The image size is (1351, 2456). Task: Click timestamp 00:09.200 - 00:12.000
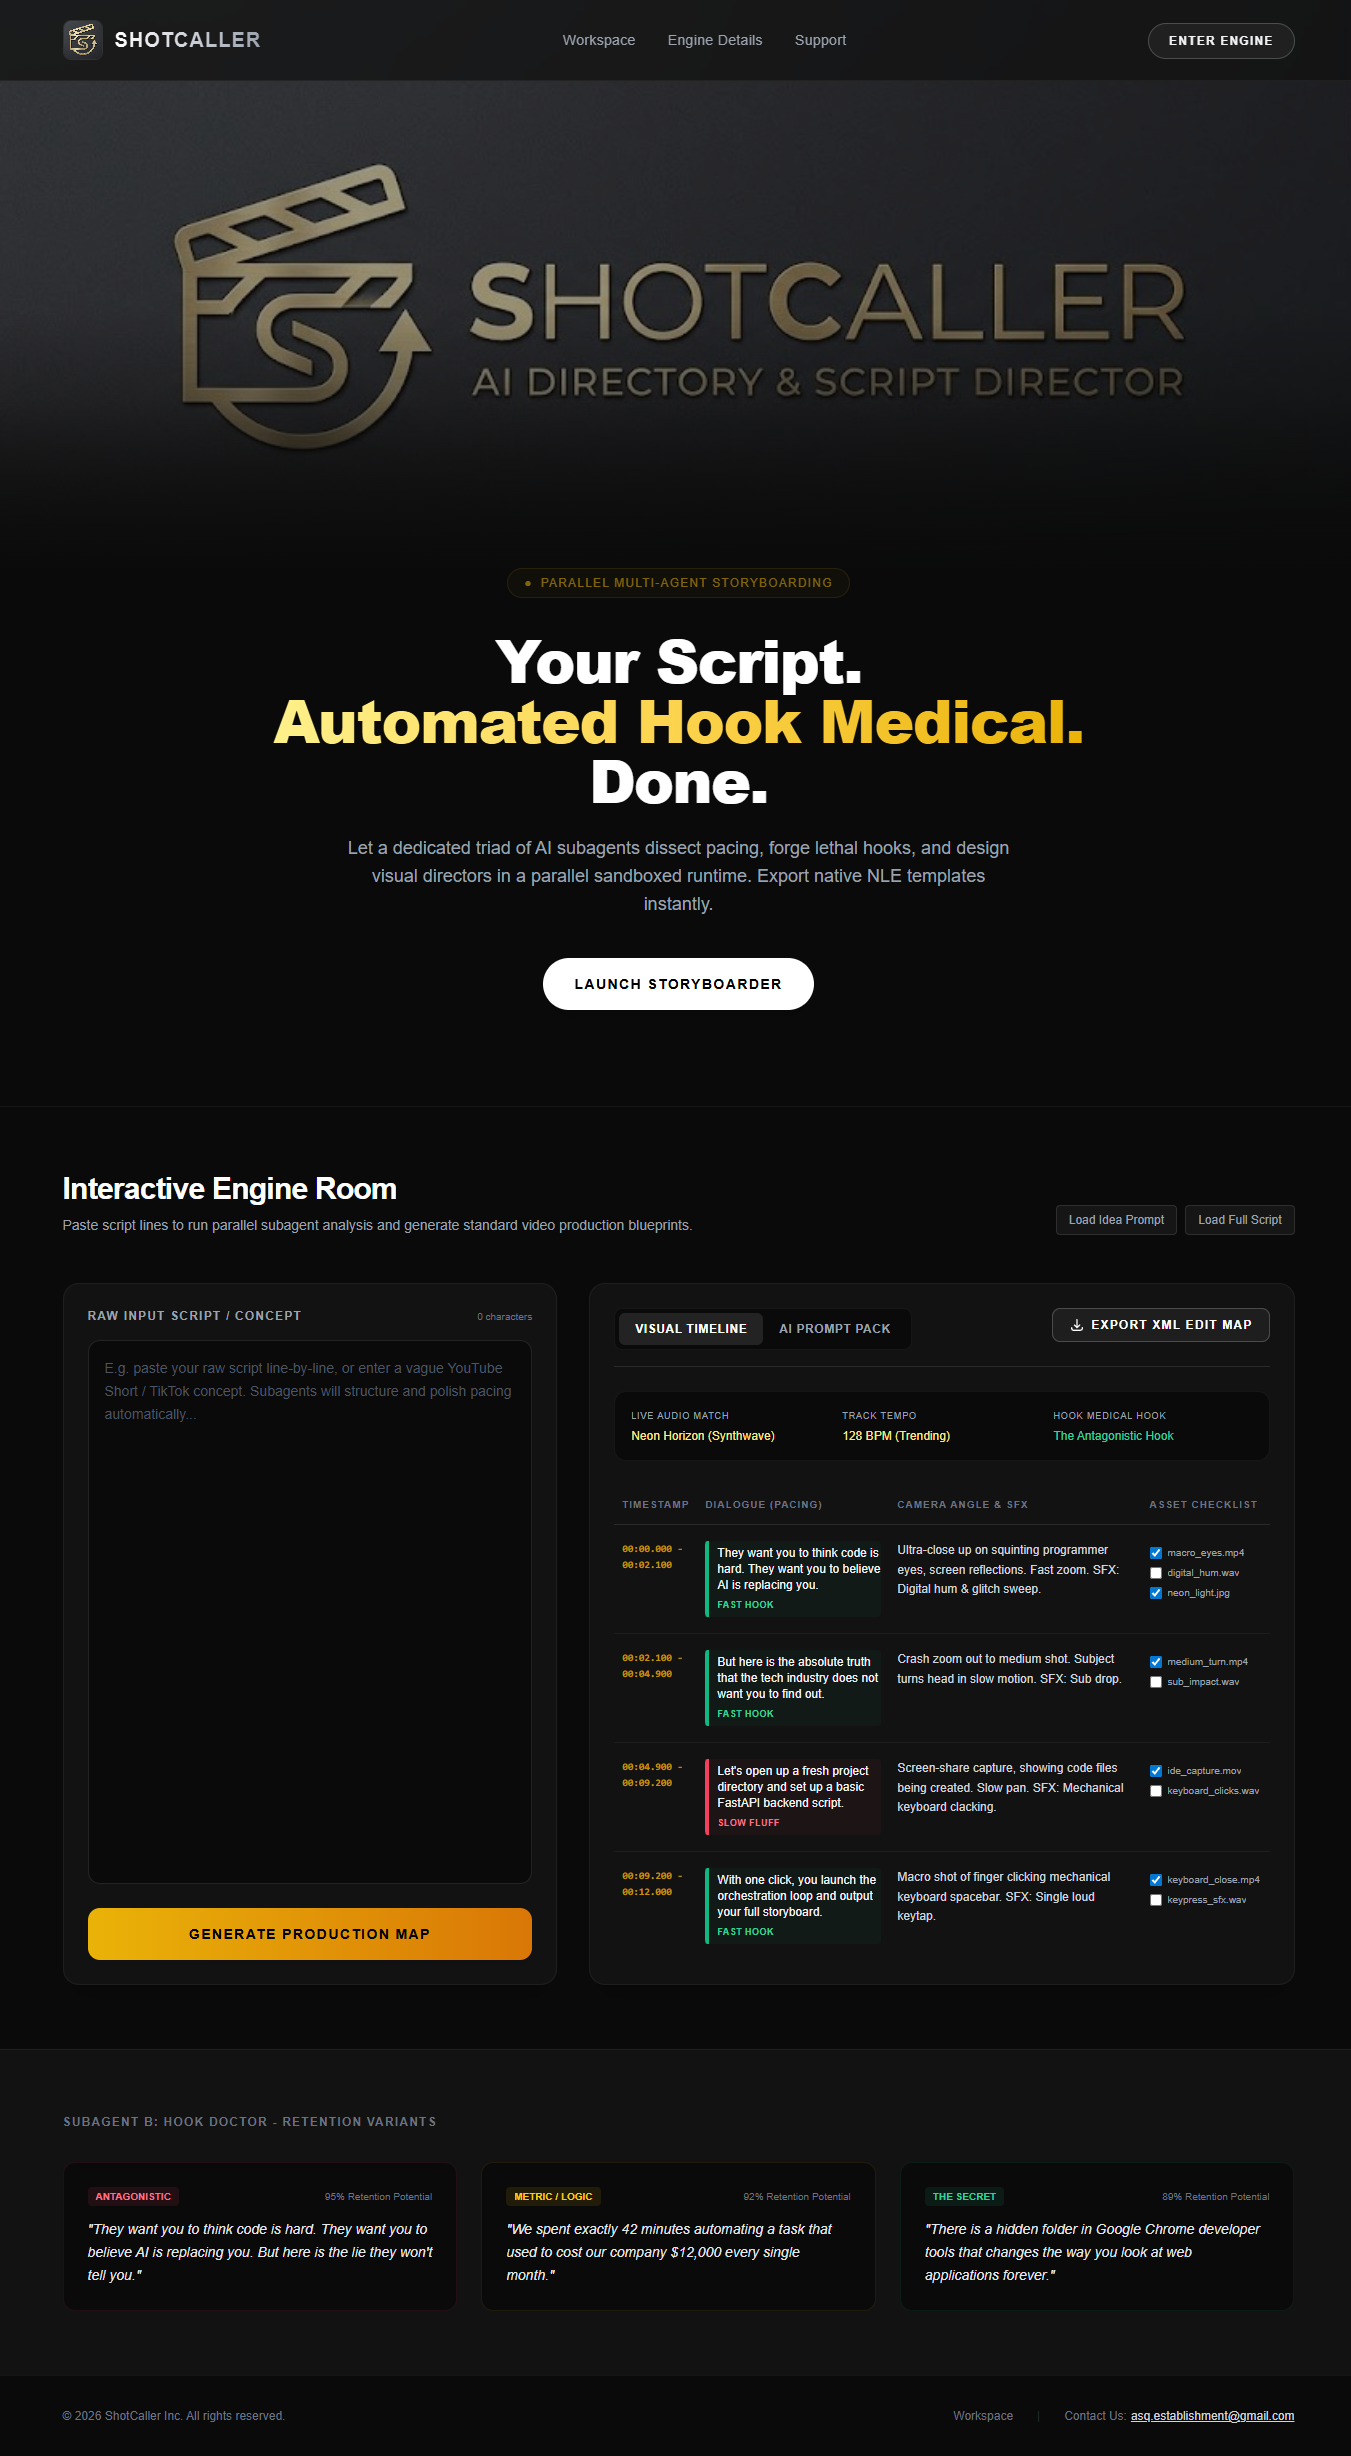[x=652, y=1884]
